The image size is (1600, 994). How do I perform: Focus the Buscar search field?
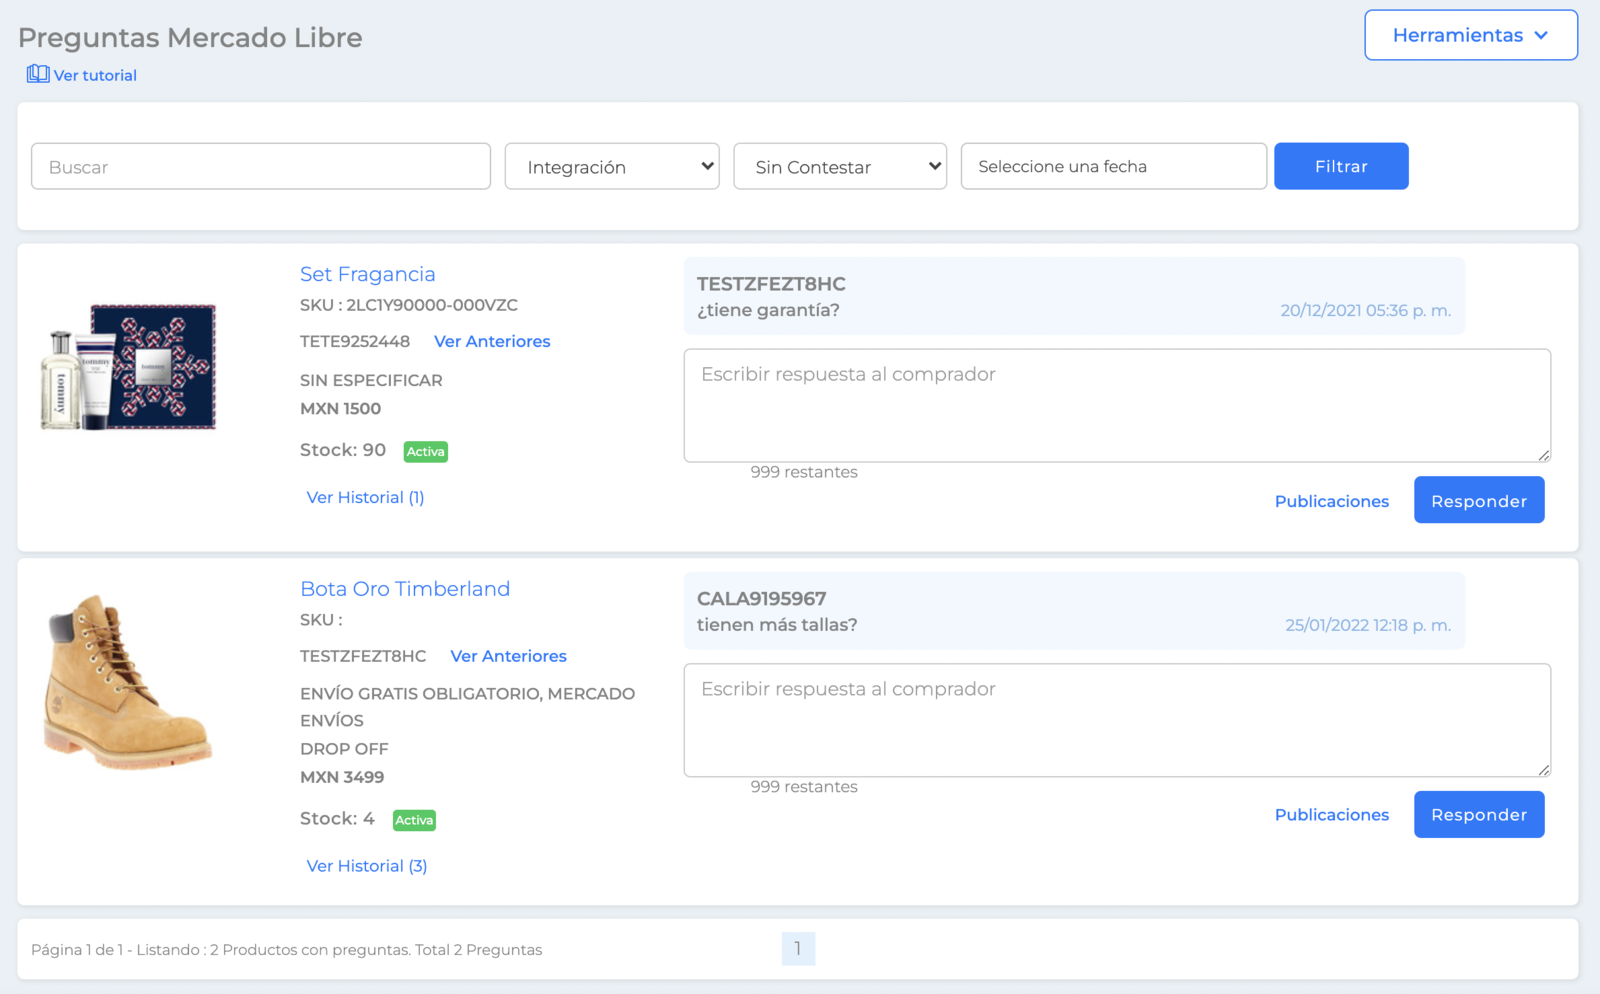261,166
